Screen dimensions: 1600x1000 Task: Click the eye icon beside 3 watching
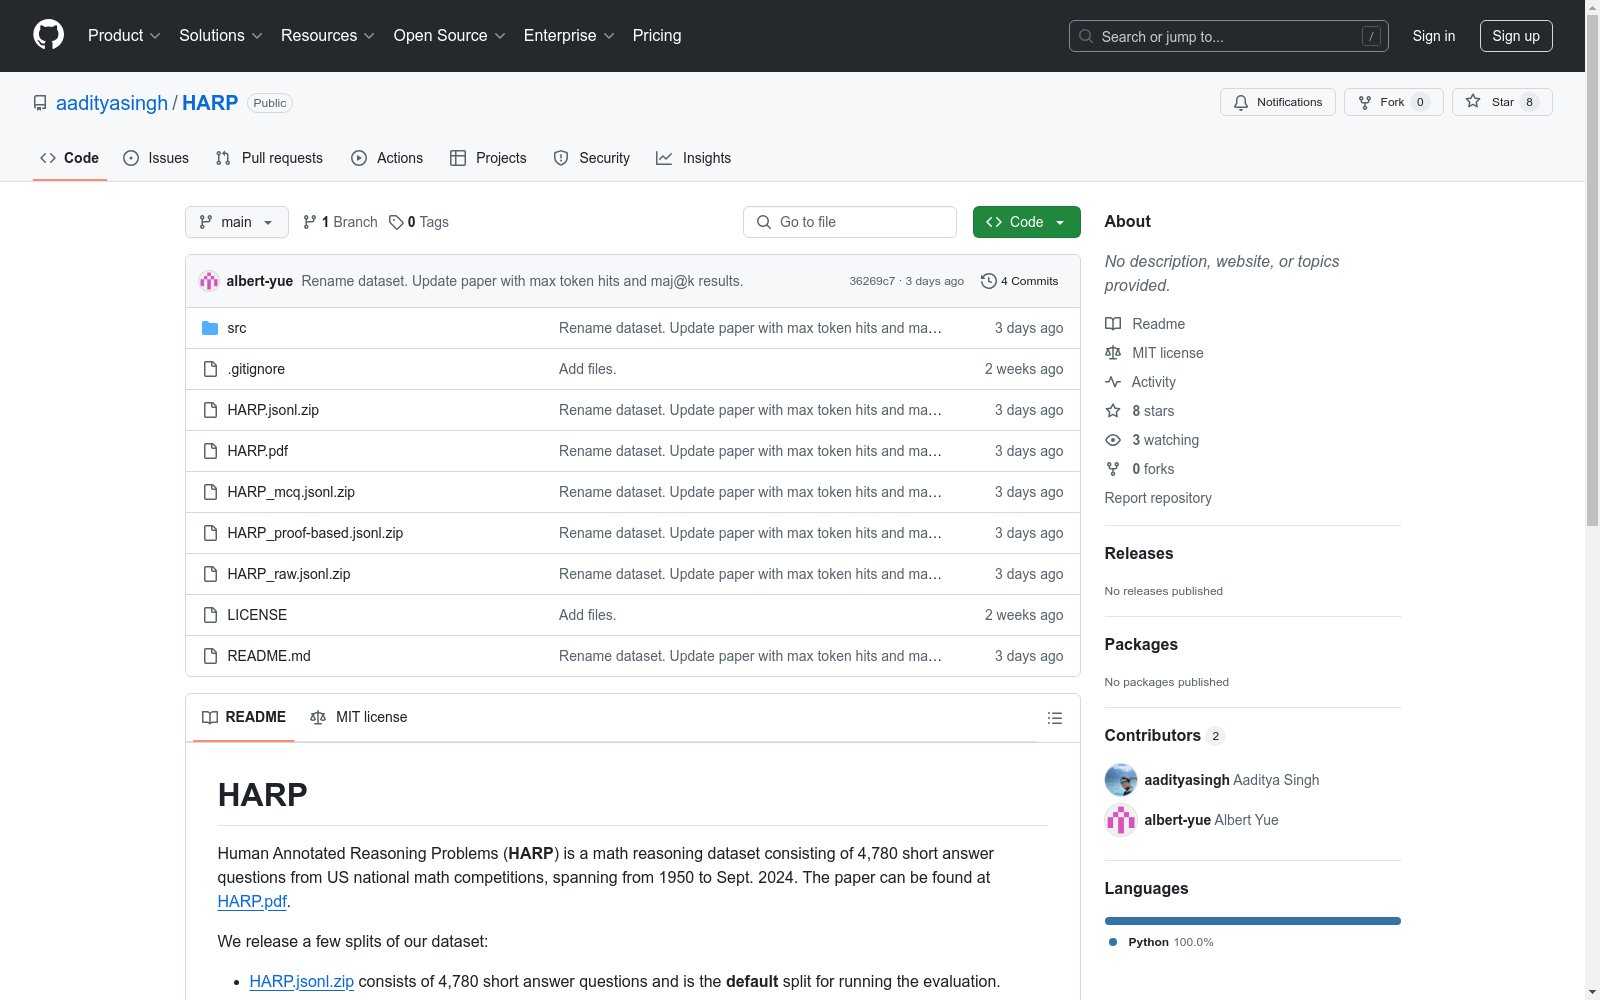pyautogui.click(x=1113, y=440)
